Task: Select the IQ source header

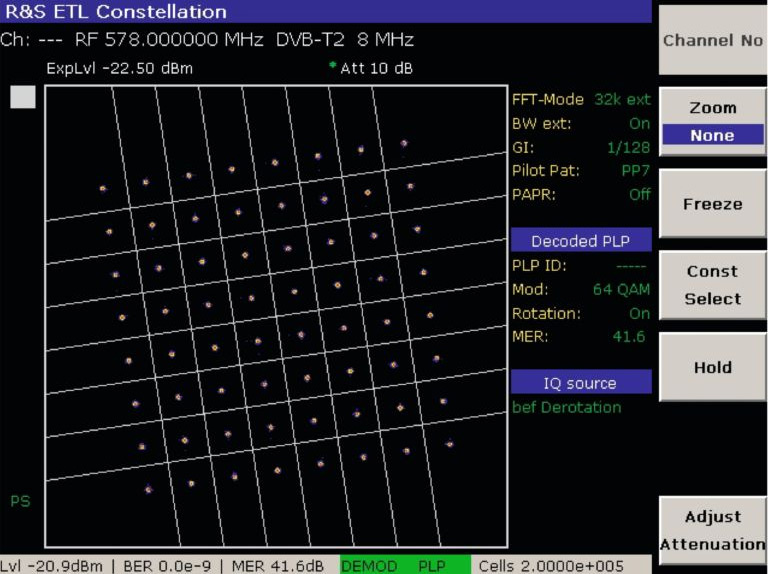Action: click(581, 383)
